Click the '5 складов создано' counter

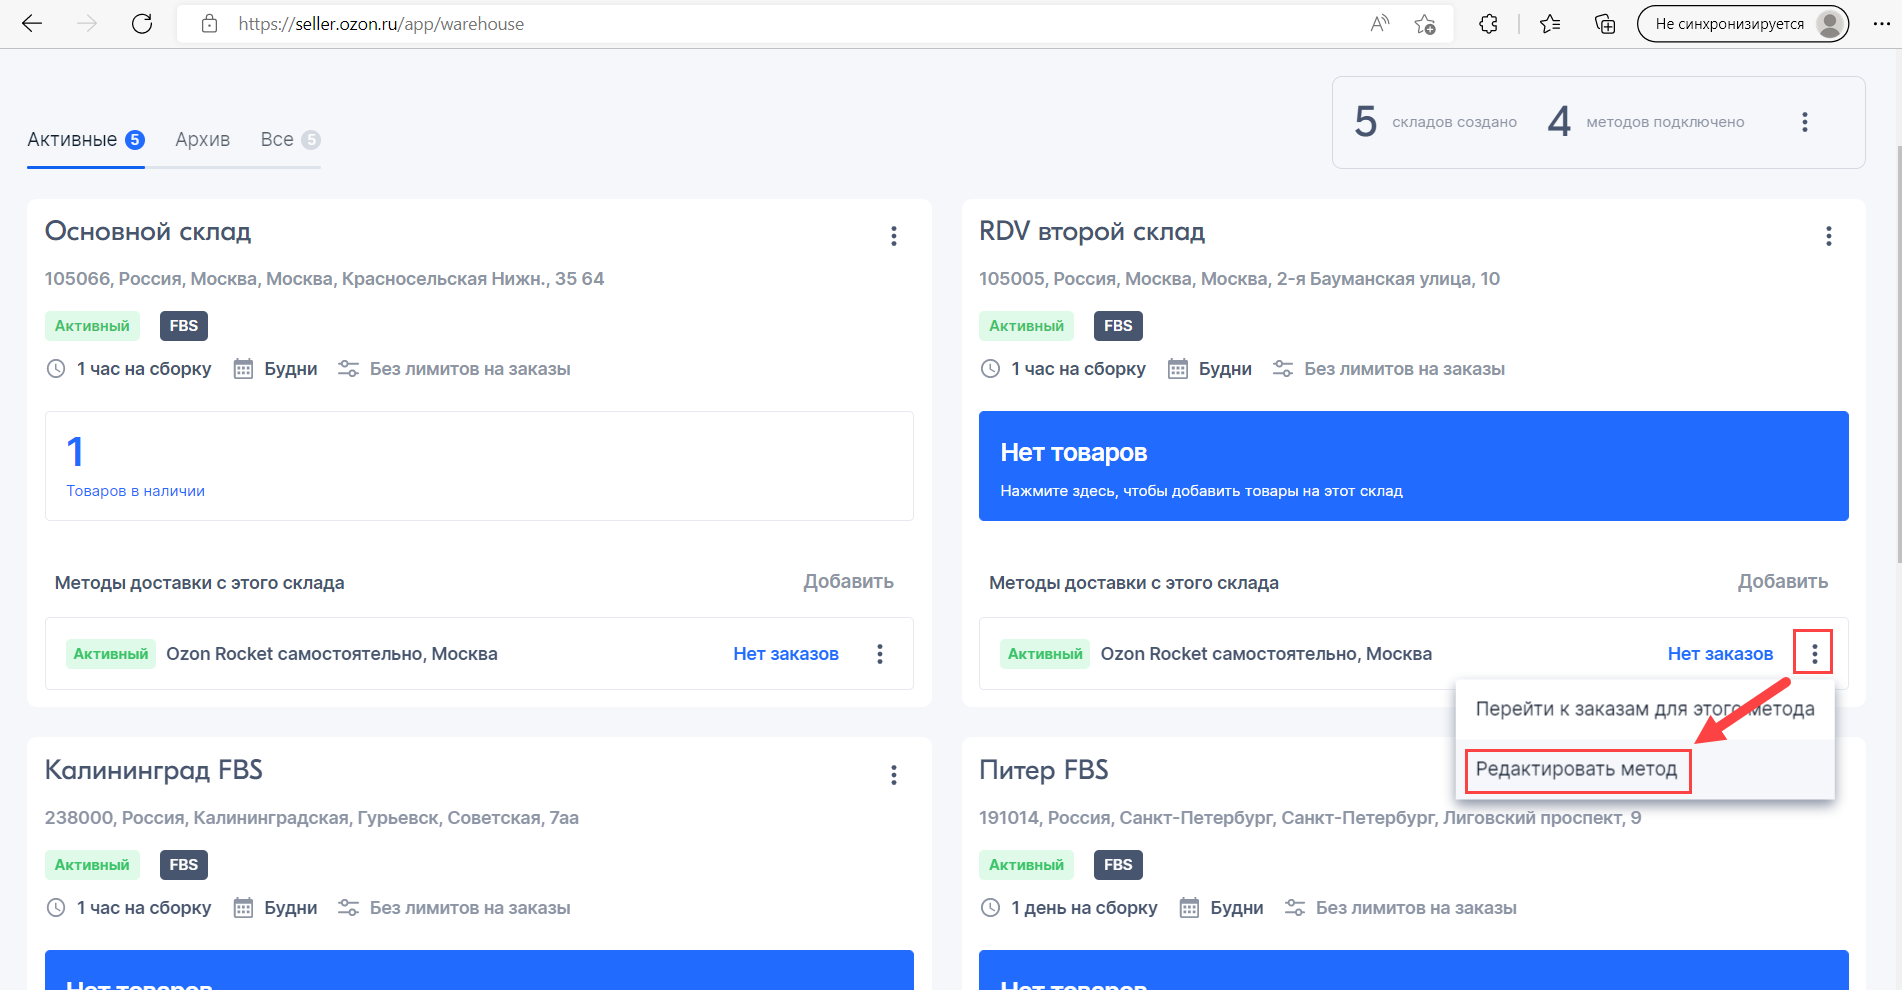click(1435, 122)
